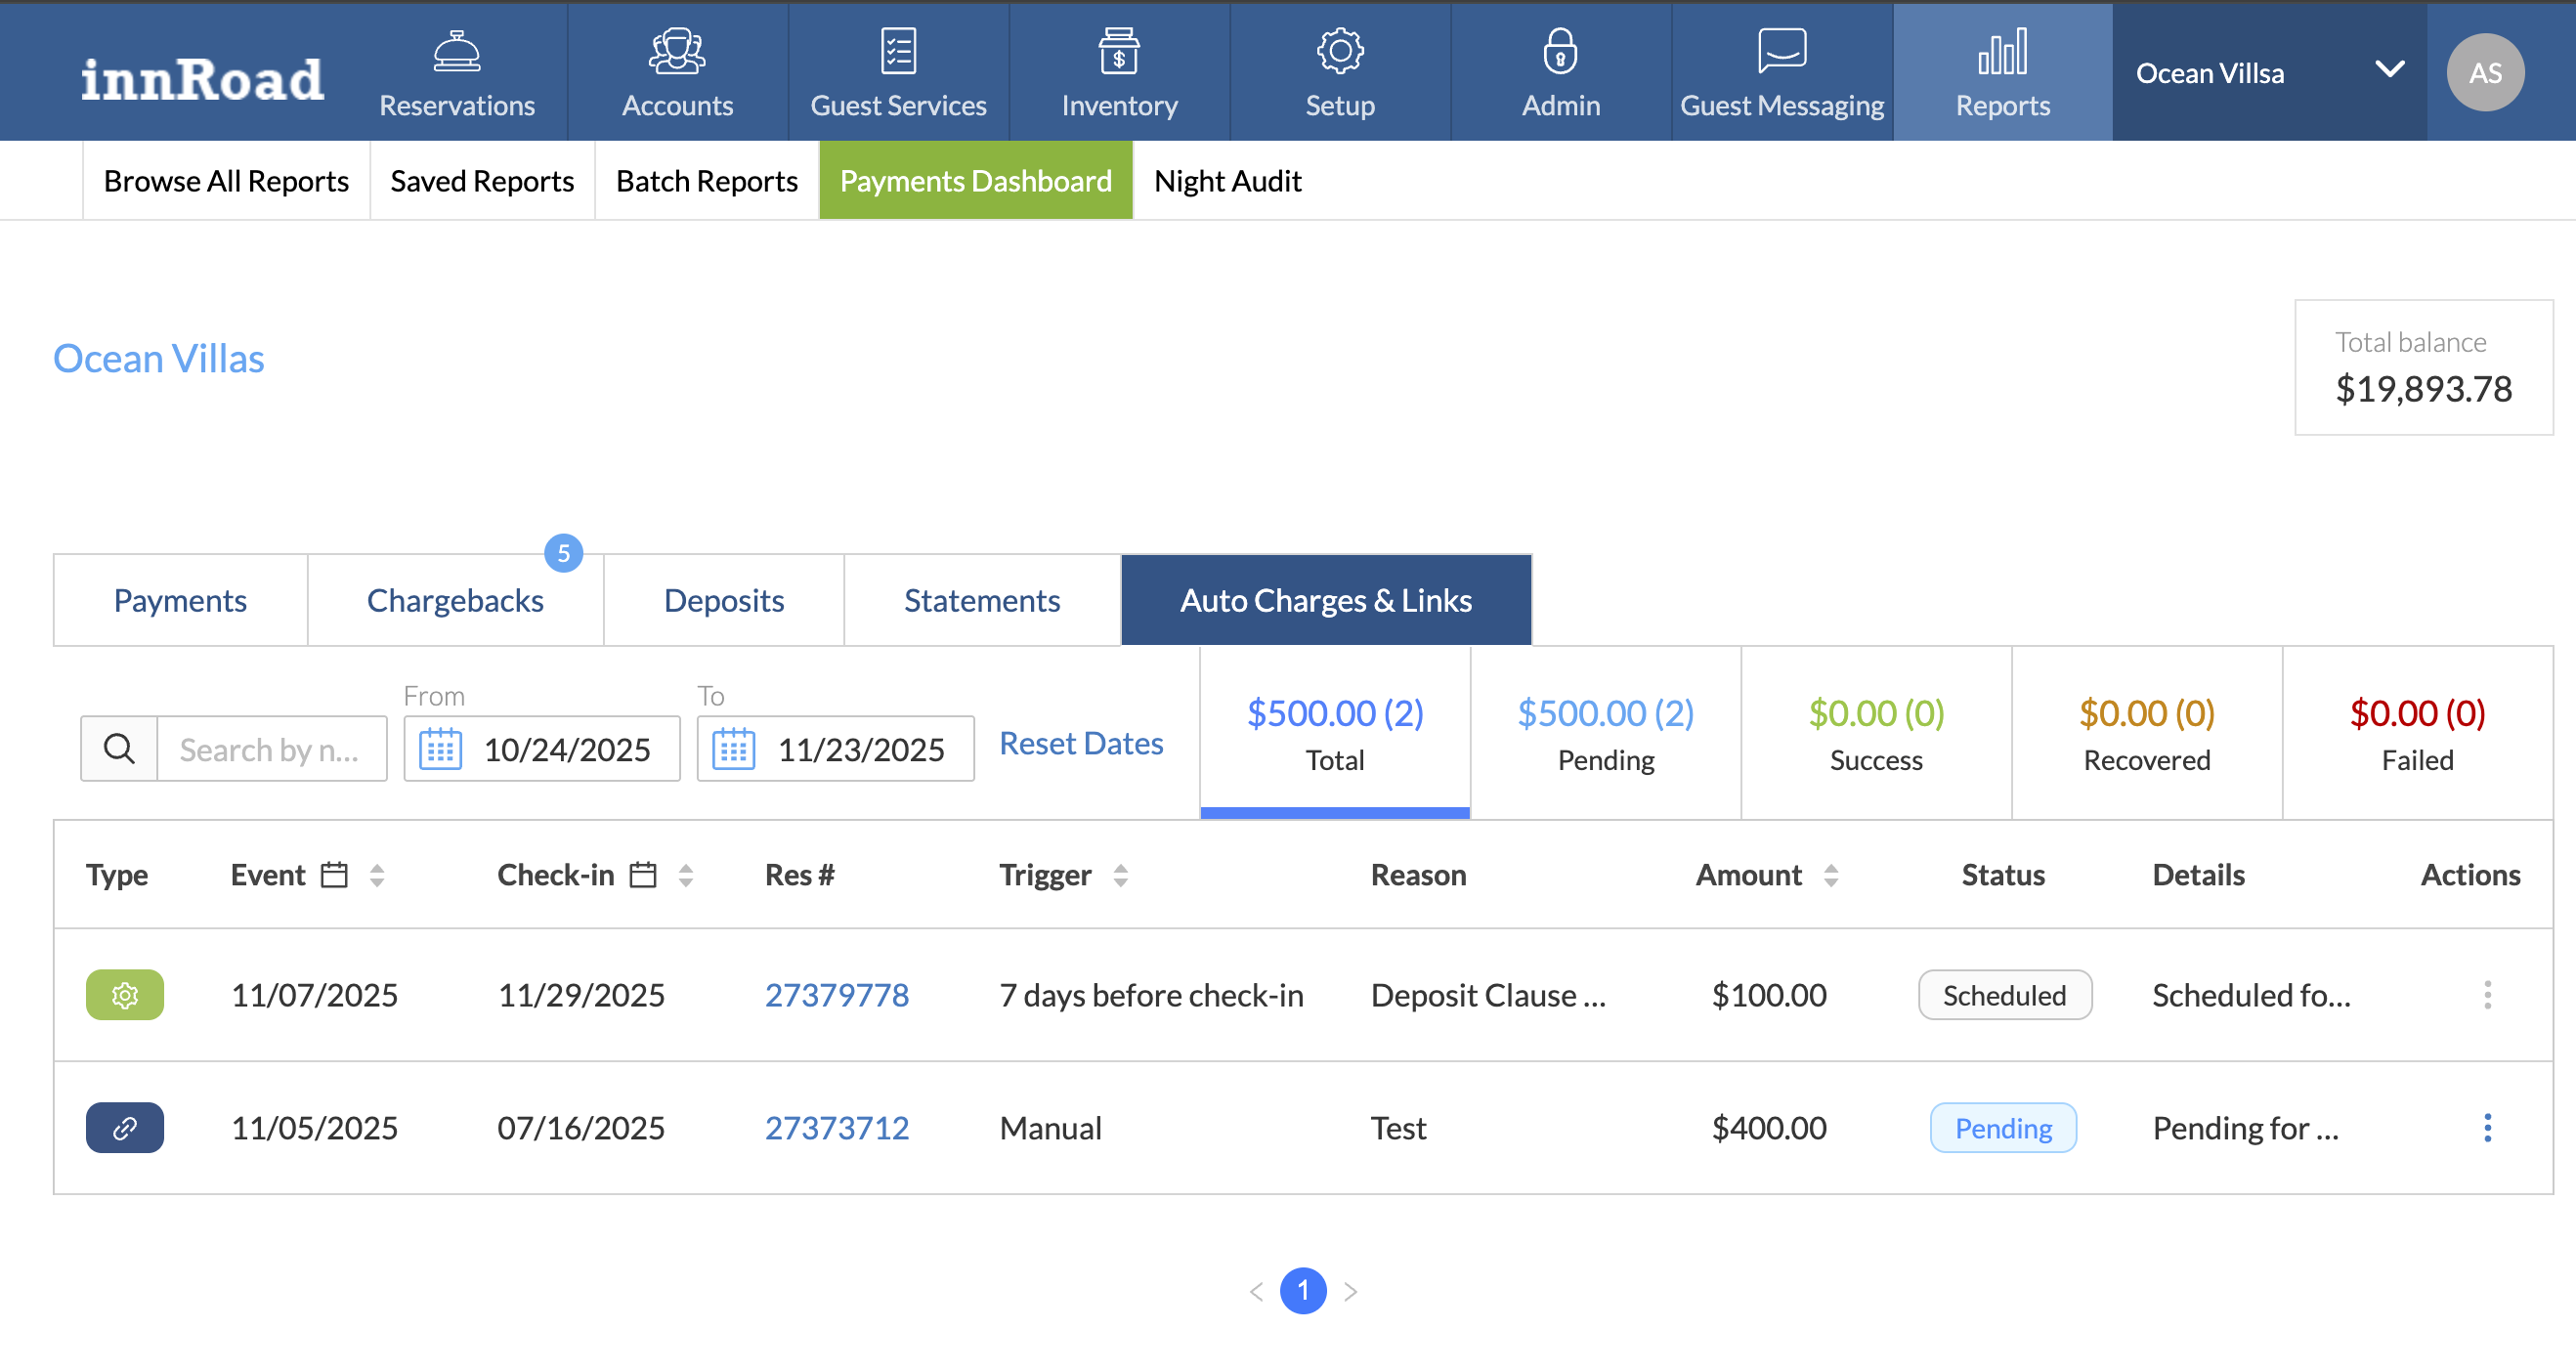
Task: Click the search magnifier icon
Action: point(119,749)
